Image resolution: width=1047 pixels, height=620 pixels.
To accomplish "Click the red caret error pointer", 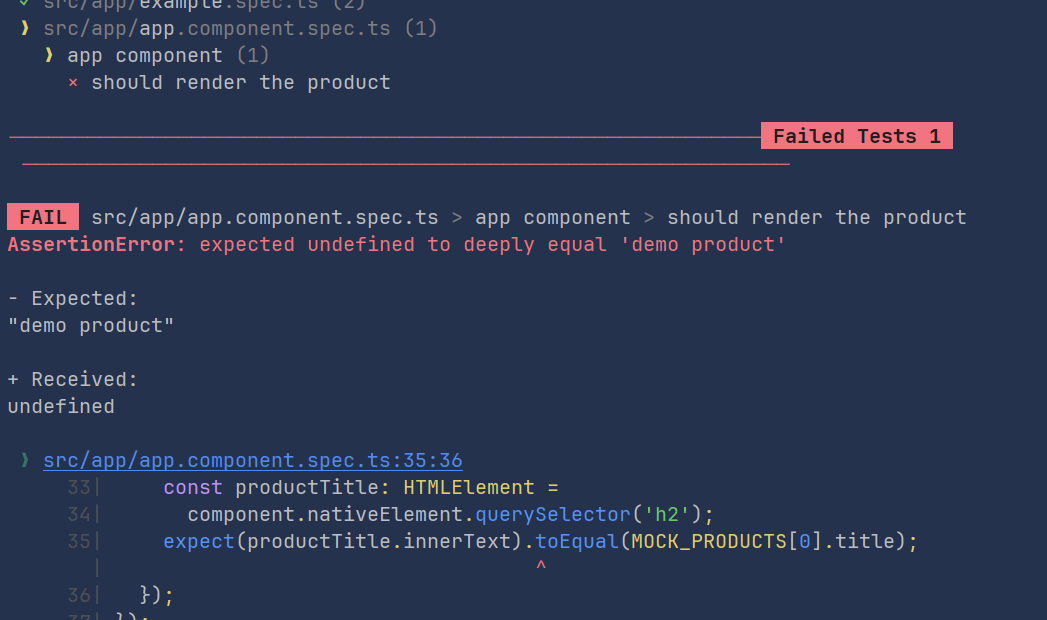I will pos(541,566).
